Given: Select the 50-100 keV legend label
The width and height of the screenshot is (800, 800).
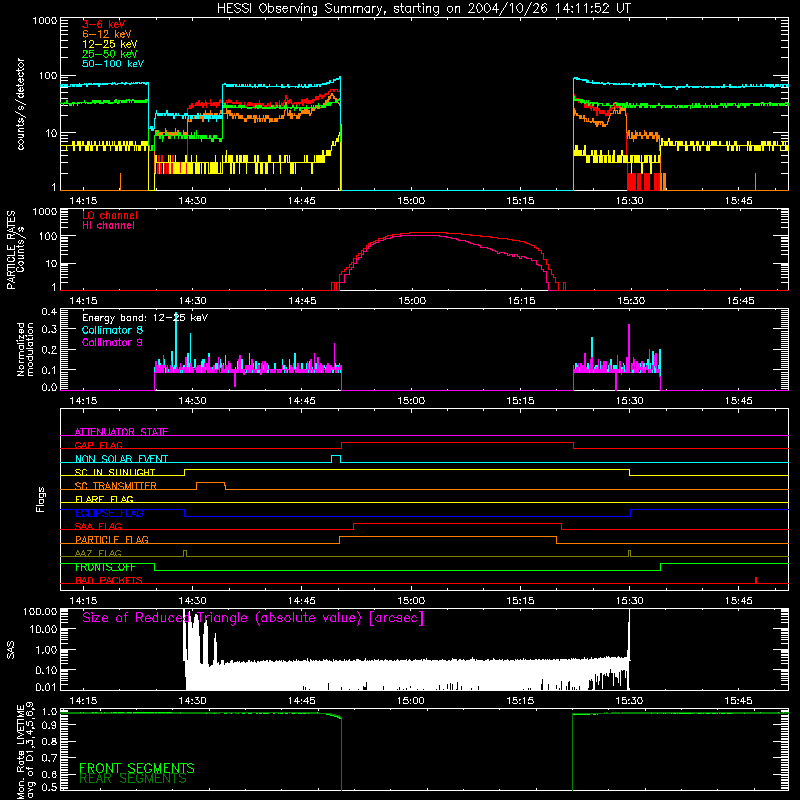Looking at the screenshot, I should point(113,64).
